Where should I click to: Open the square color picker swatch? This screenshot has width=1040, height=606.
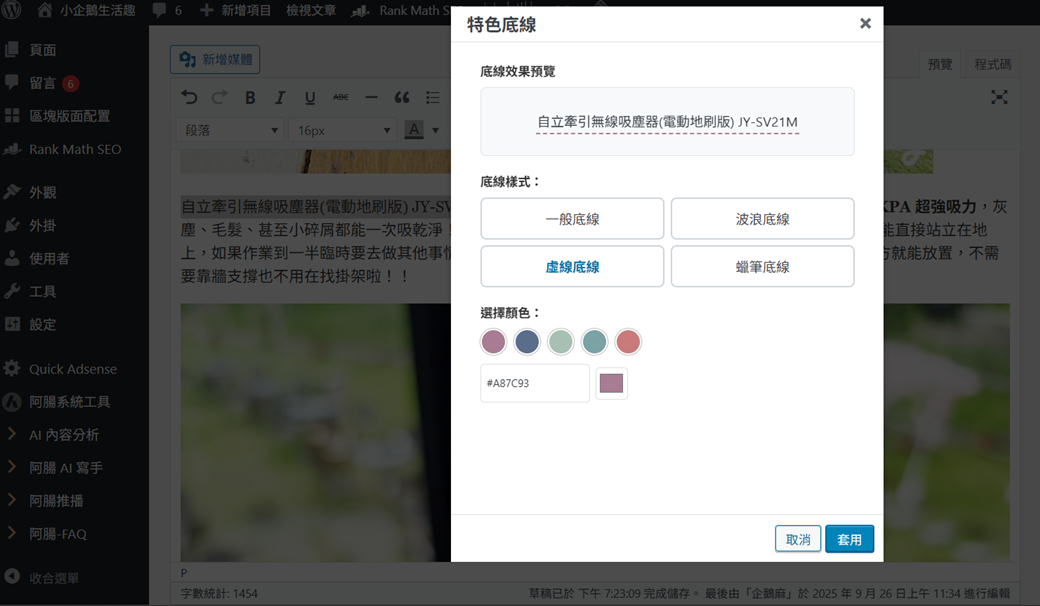tap(611, 383)
